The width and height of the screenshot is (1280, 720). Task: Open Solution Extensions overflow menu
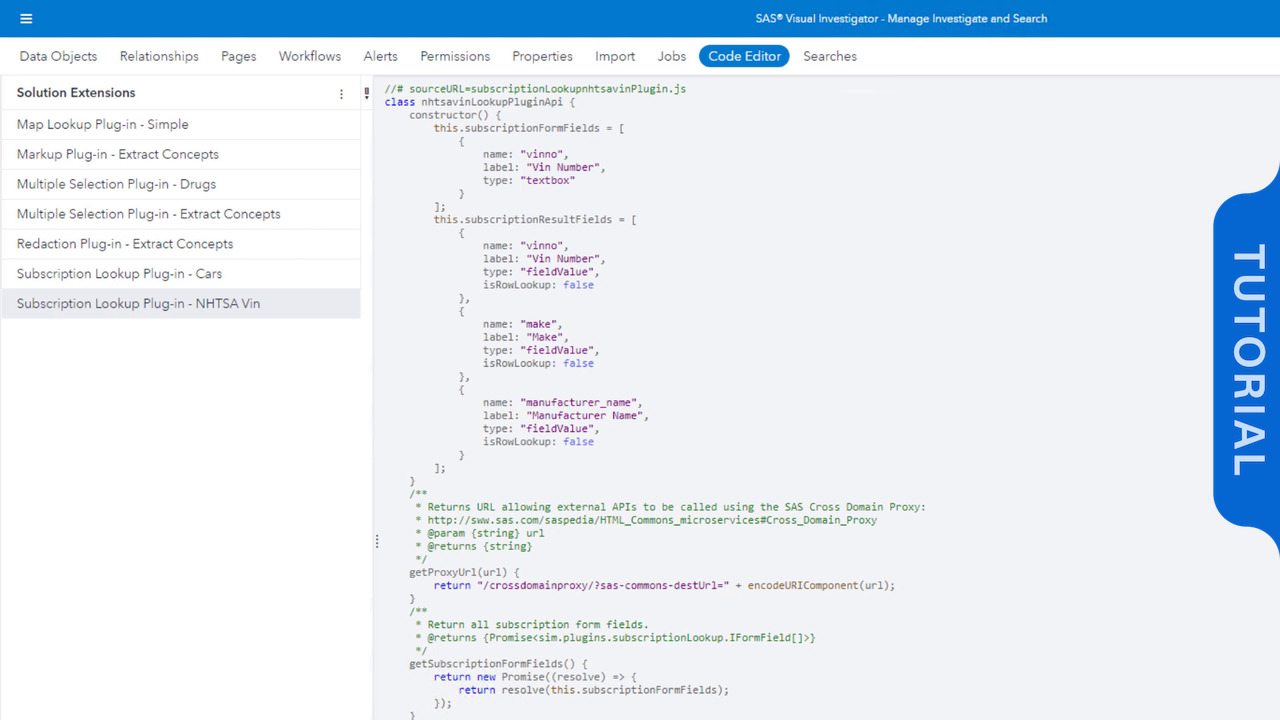pos(341,94)
